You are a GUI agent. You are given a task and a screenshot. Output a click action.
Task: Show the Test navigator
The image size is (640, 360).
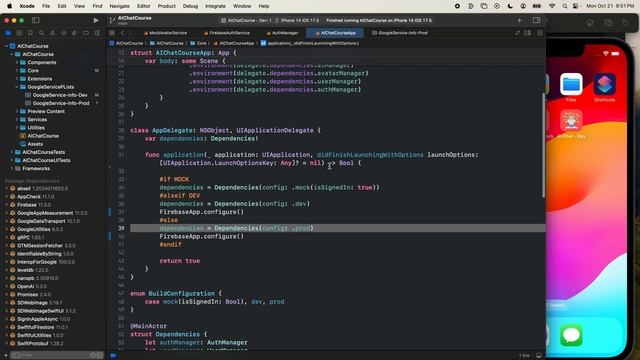[x=63, y=33]
